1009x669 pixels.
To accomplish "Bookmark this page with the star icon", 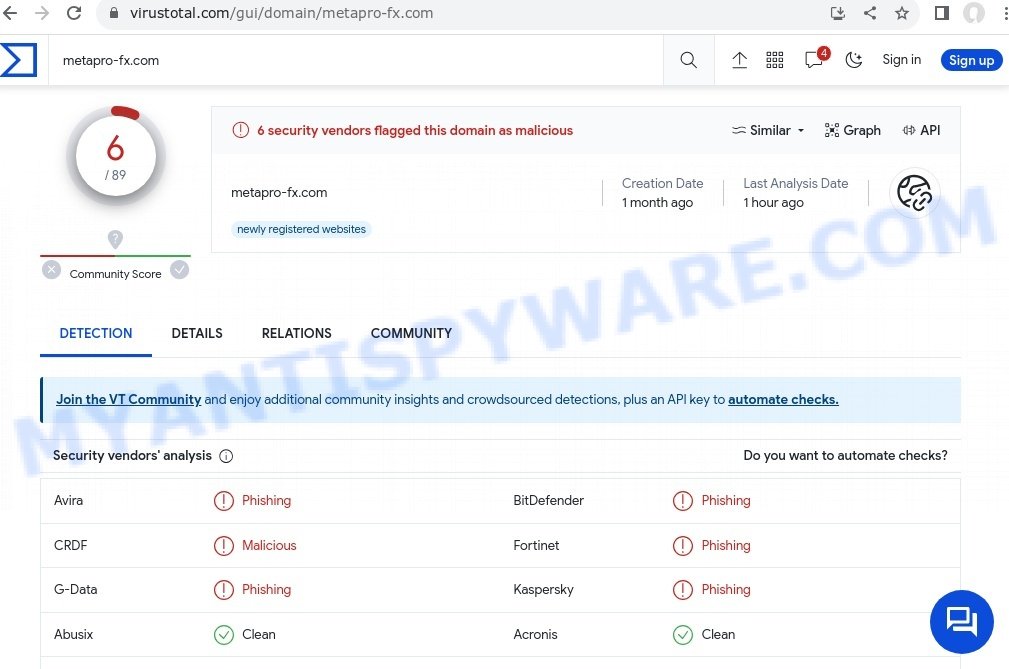I will pos(902,13).
